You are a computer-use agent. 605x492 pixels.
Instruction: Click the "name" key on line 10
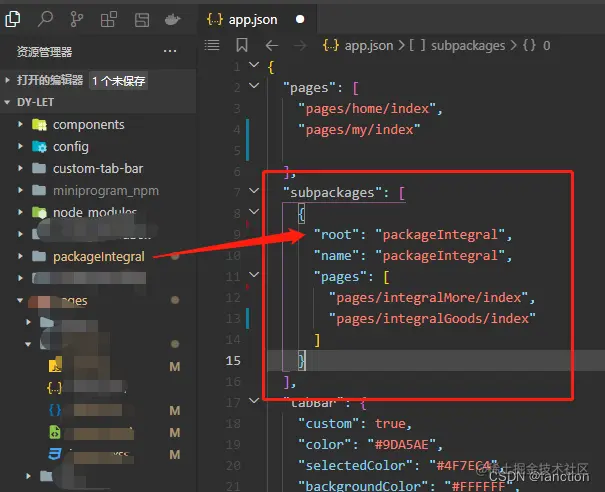[x=336, y=256]
